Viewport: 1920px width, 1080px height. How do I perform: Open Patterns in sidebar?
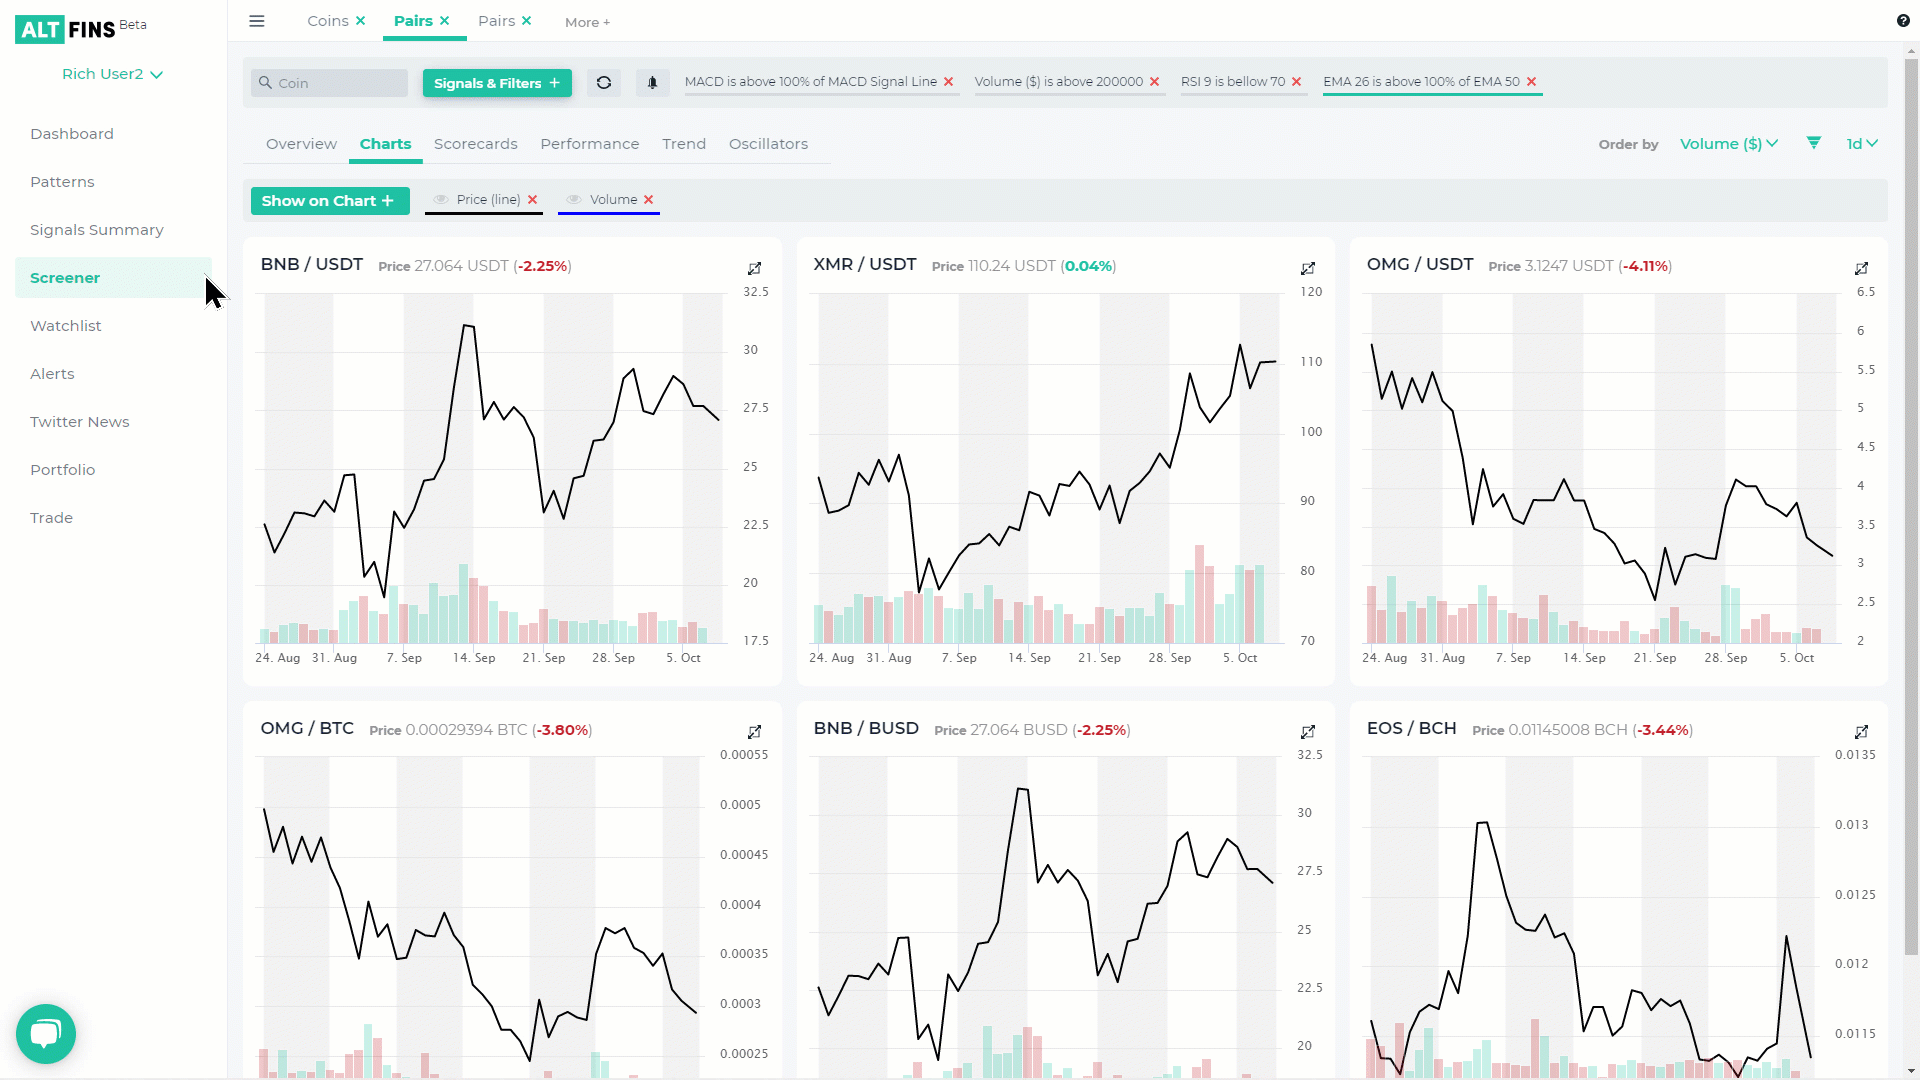[62, 182]
